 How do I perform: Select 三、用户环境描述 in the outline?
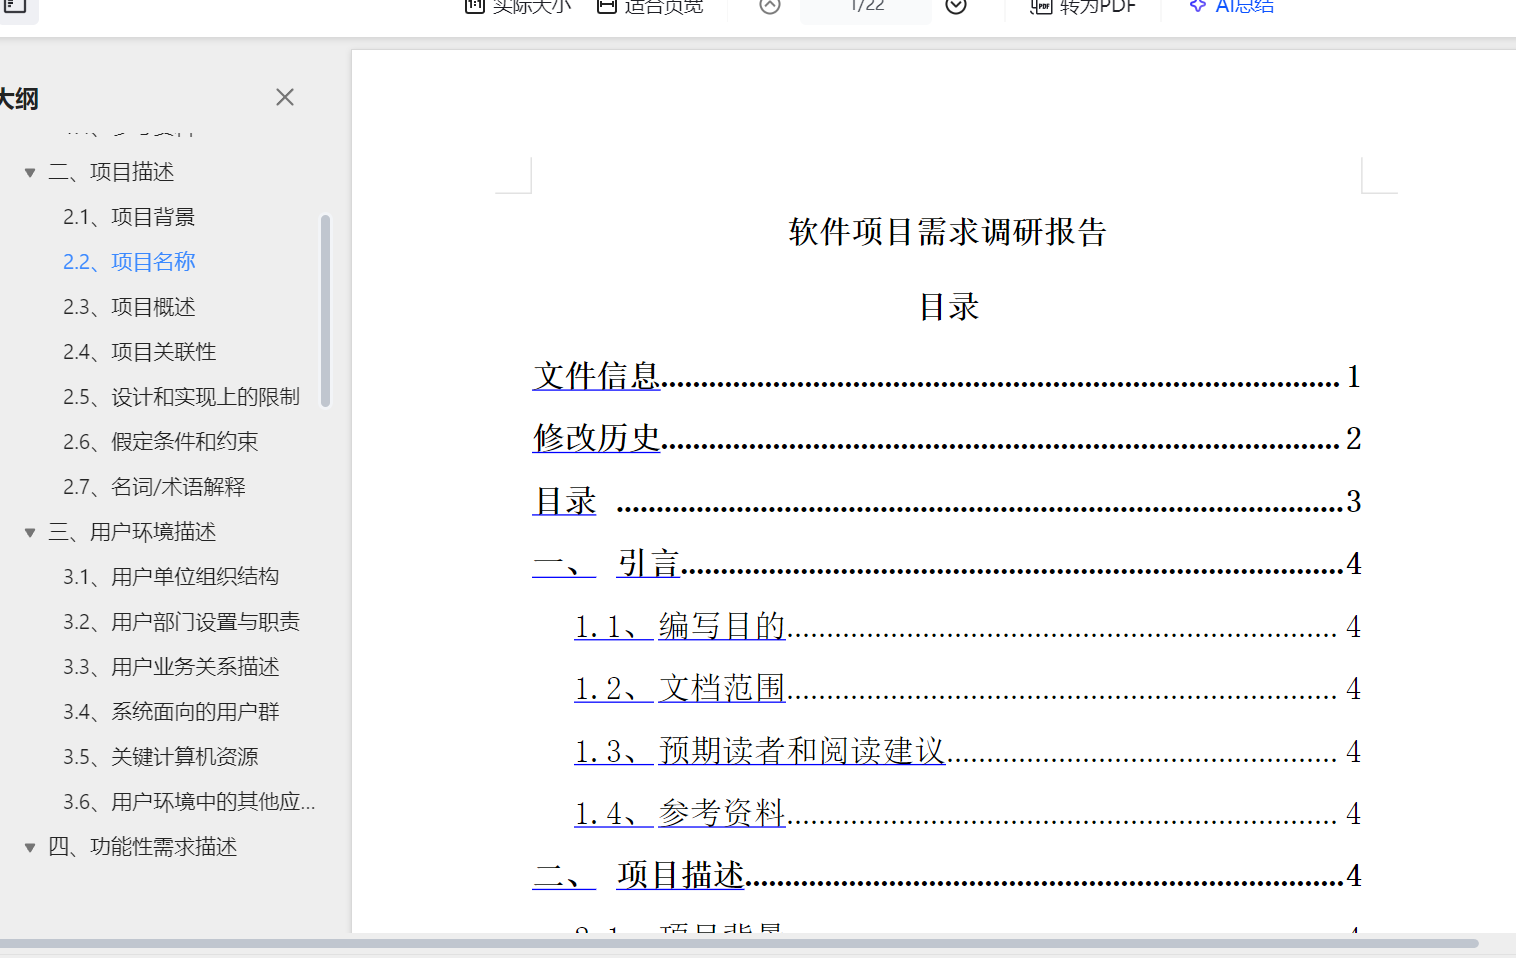pyautogui.click(x=132, y=532)
